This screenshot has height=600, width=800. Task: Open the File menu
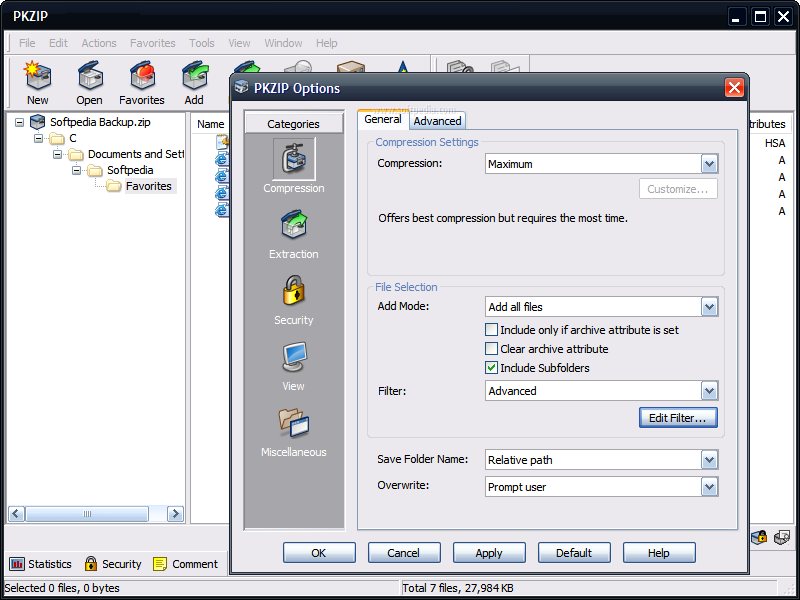pos(27,43)
